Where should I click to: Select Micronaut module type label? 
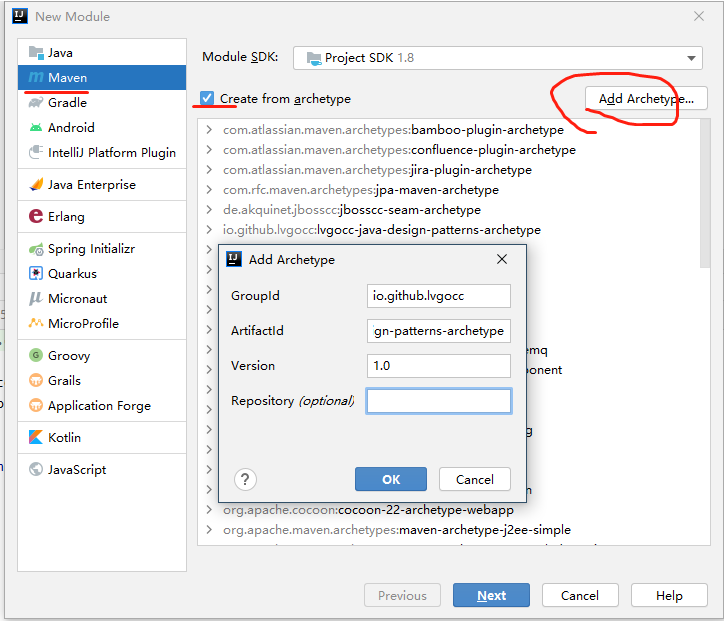click(x=78, y=299)
